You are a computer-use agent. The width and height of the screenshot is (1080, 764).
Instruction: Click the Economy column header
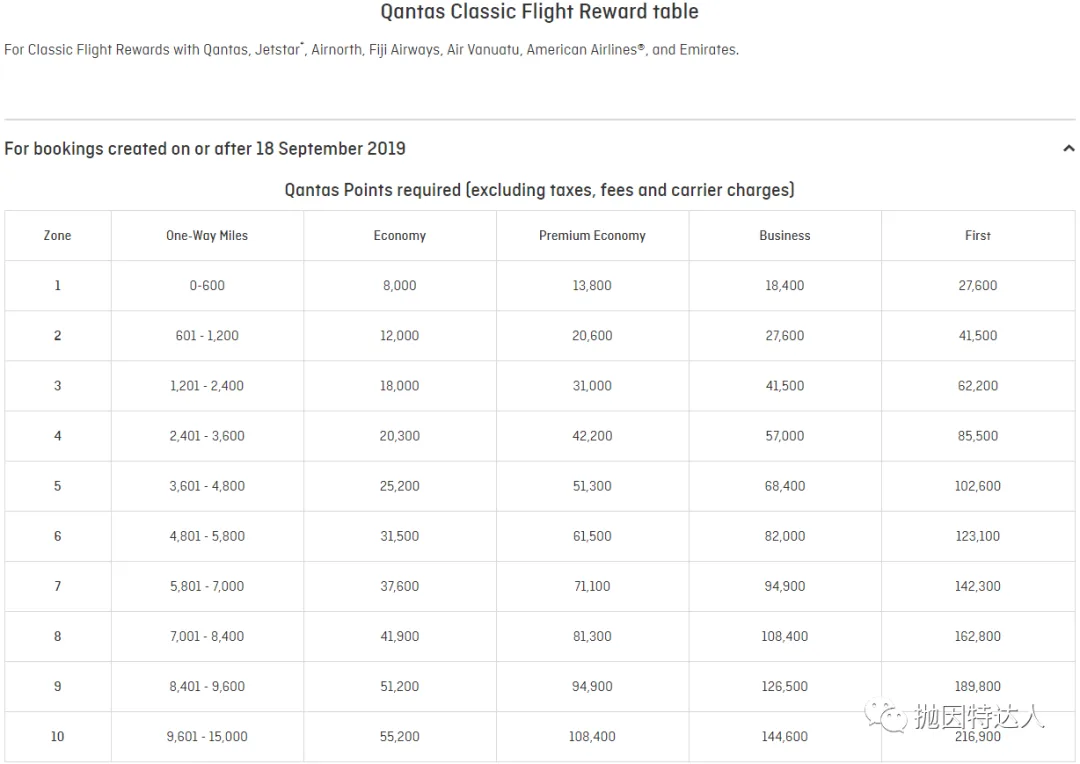399,235
